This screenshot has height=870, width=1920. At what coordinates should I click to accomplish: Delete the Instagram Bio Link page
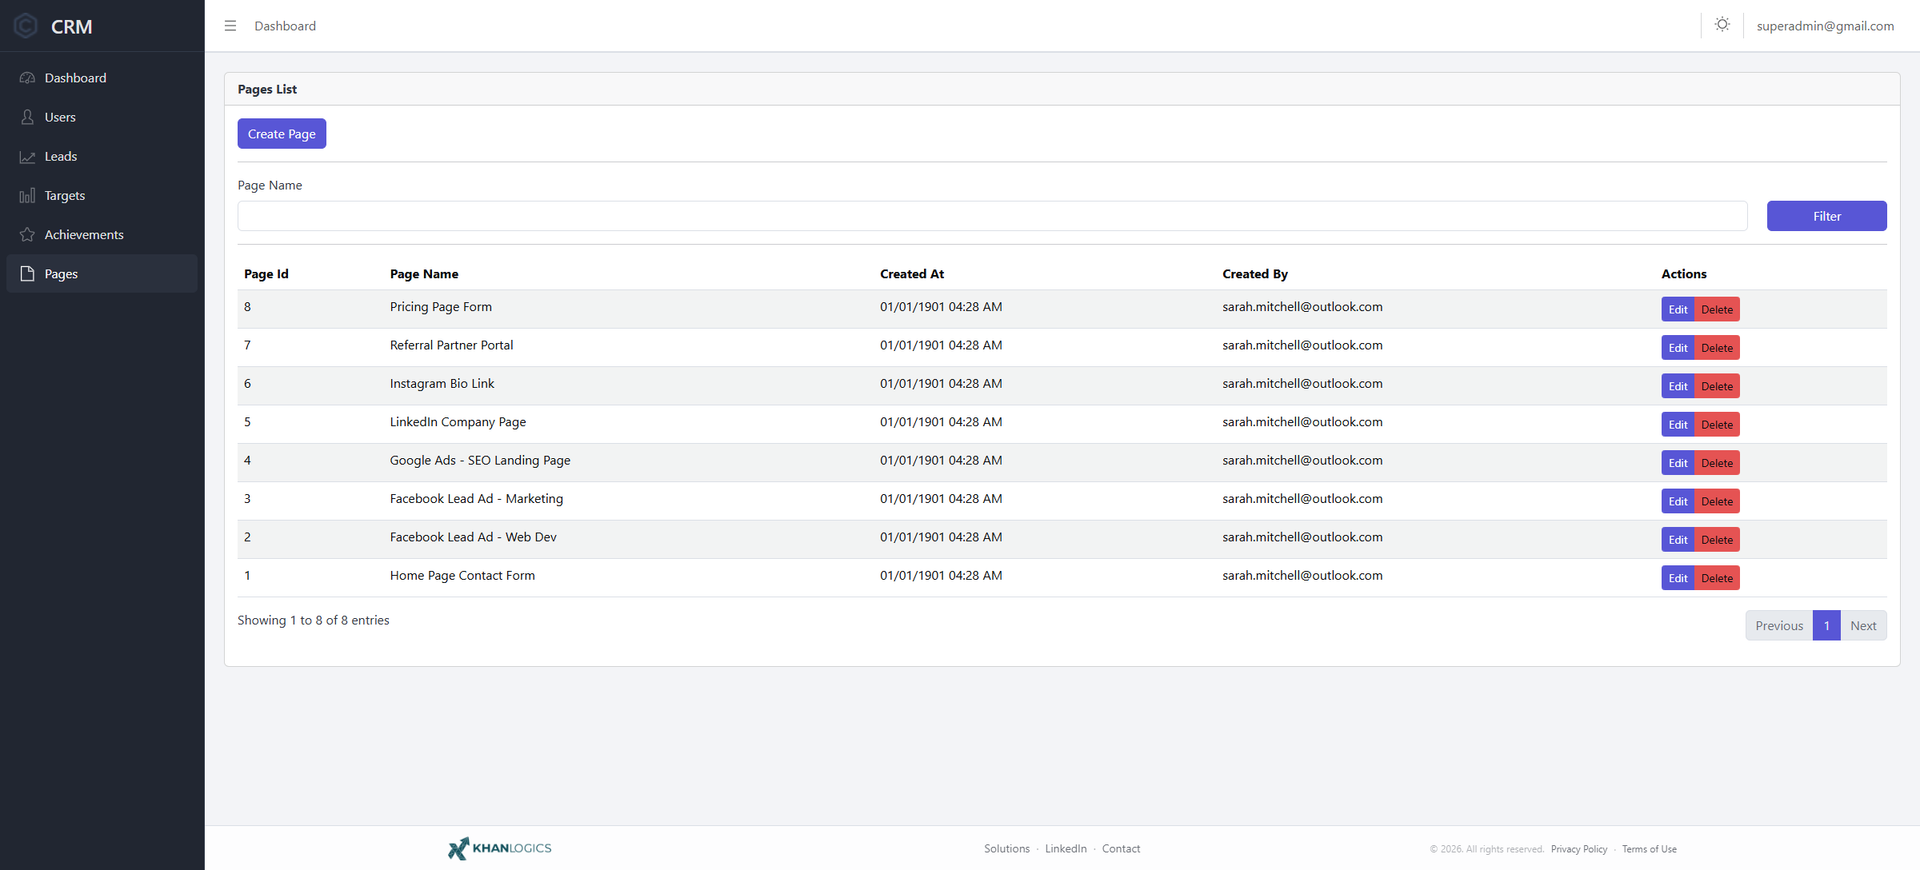click(x=1717, y=386)
